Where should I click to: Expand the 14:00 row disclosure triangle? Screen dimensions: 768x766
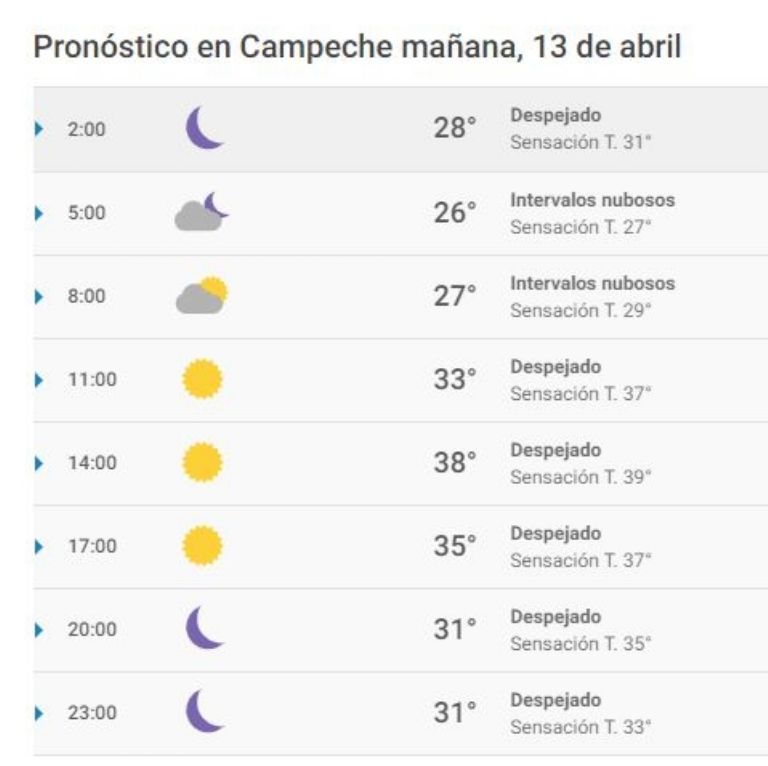pos(39,463)
